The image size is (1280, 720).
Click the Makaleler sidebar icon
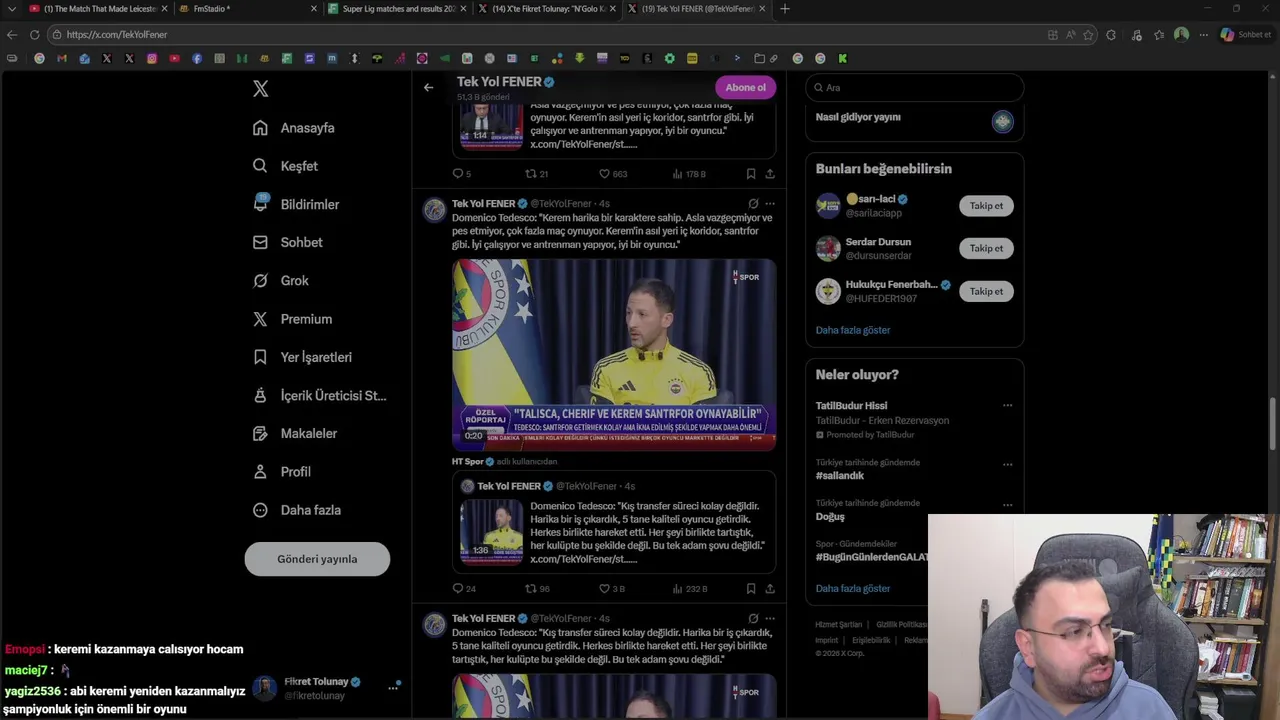(260, 434)
